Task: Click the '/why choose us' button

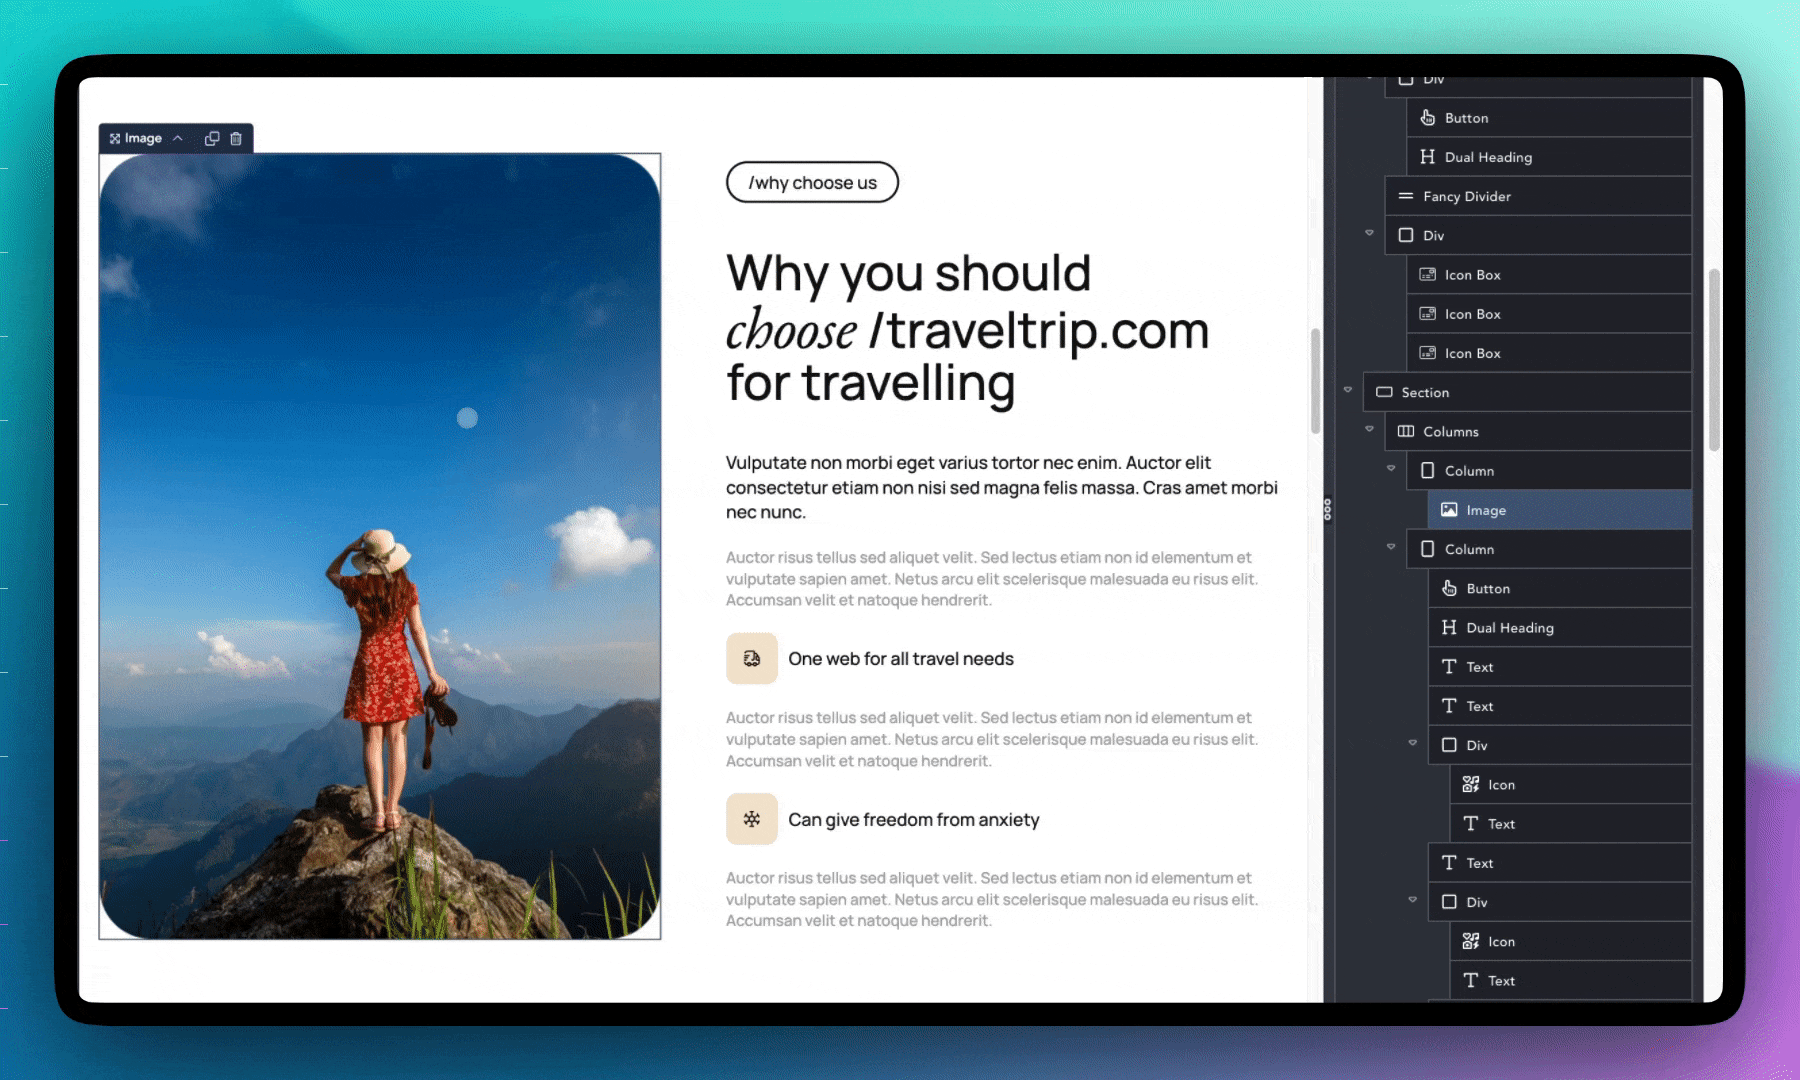Action: 812,183
